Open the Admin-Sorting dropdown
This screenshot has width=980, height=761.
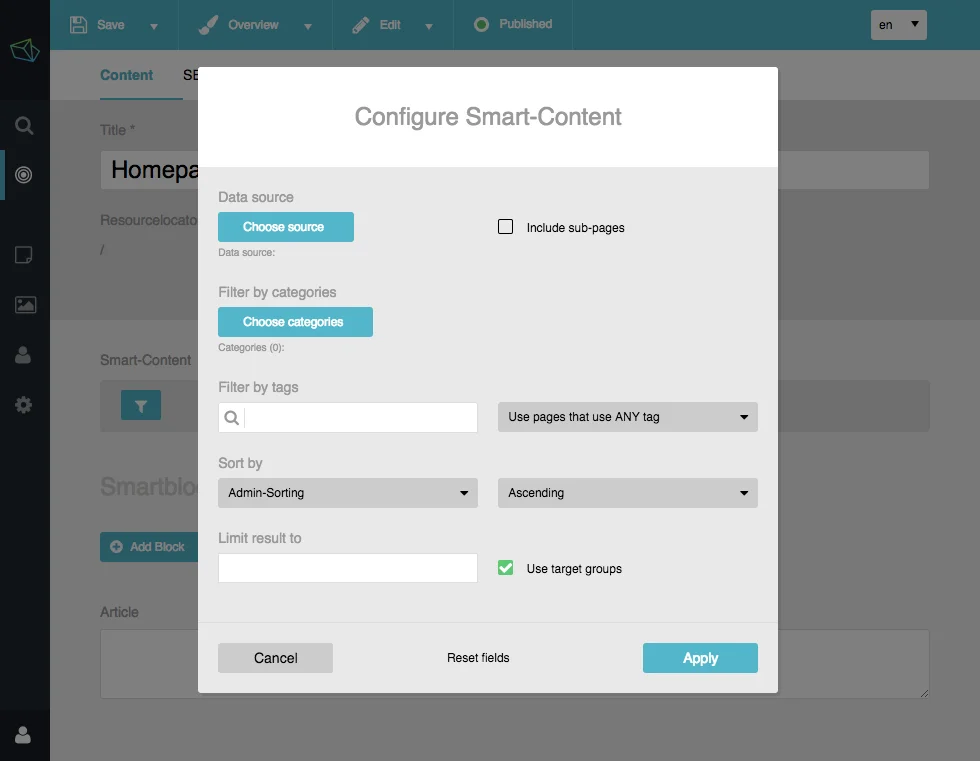point(347,492)
